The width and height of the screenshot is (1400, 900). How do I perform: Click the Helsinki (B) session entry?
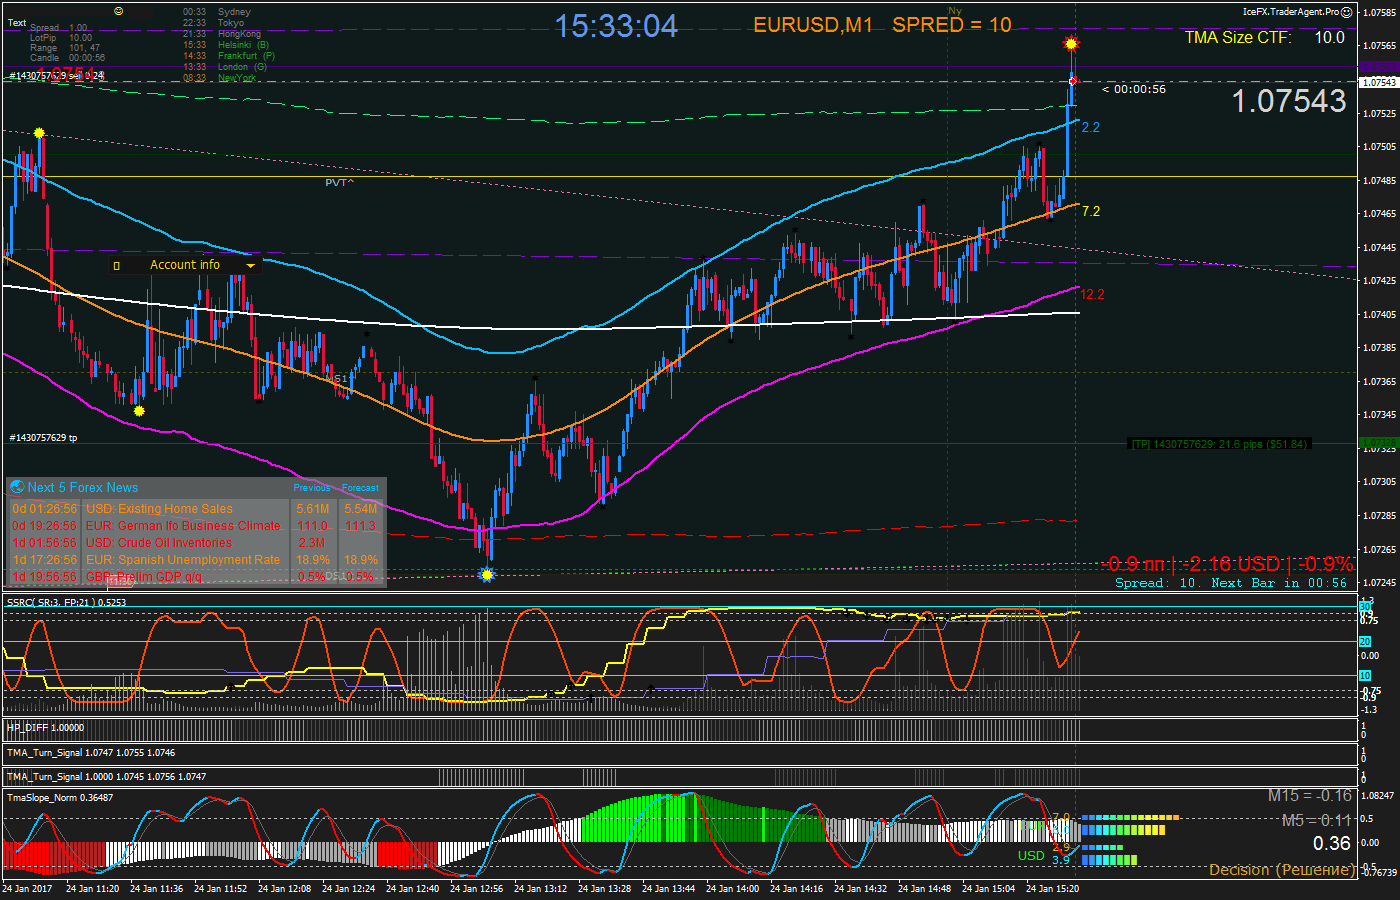[226, 45]
